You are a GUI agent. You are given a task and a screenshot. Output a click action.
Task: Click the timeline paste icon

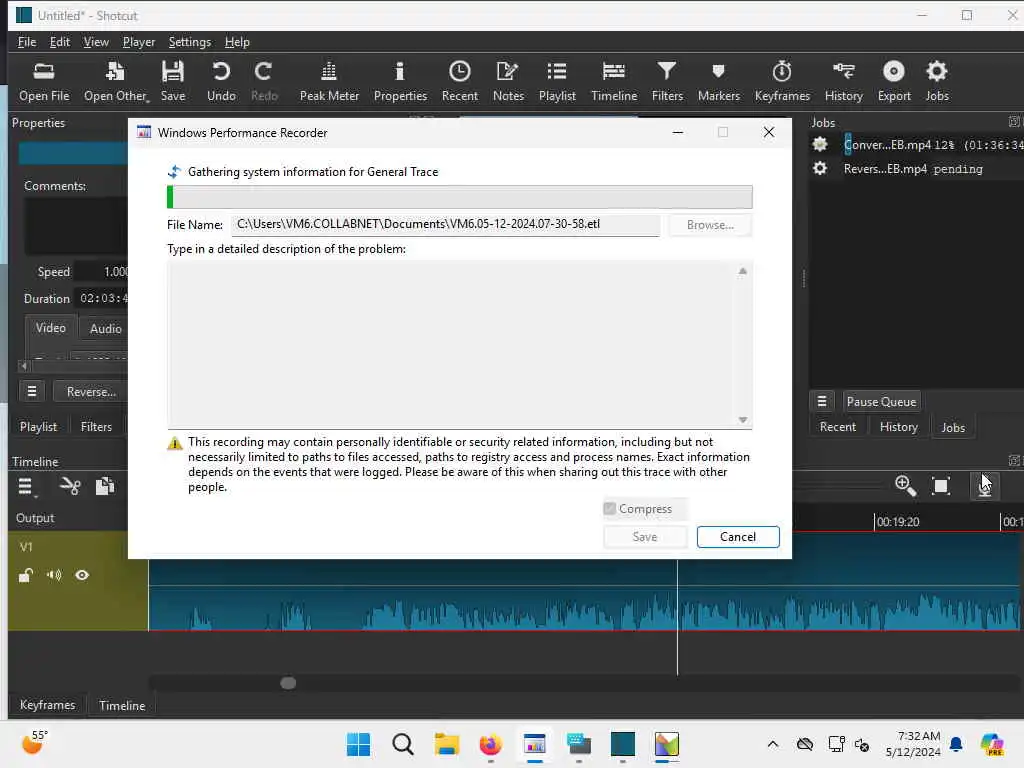[105, 486]
